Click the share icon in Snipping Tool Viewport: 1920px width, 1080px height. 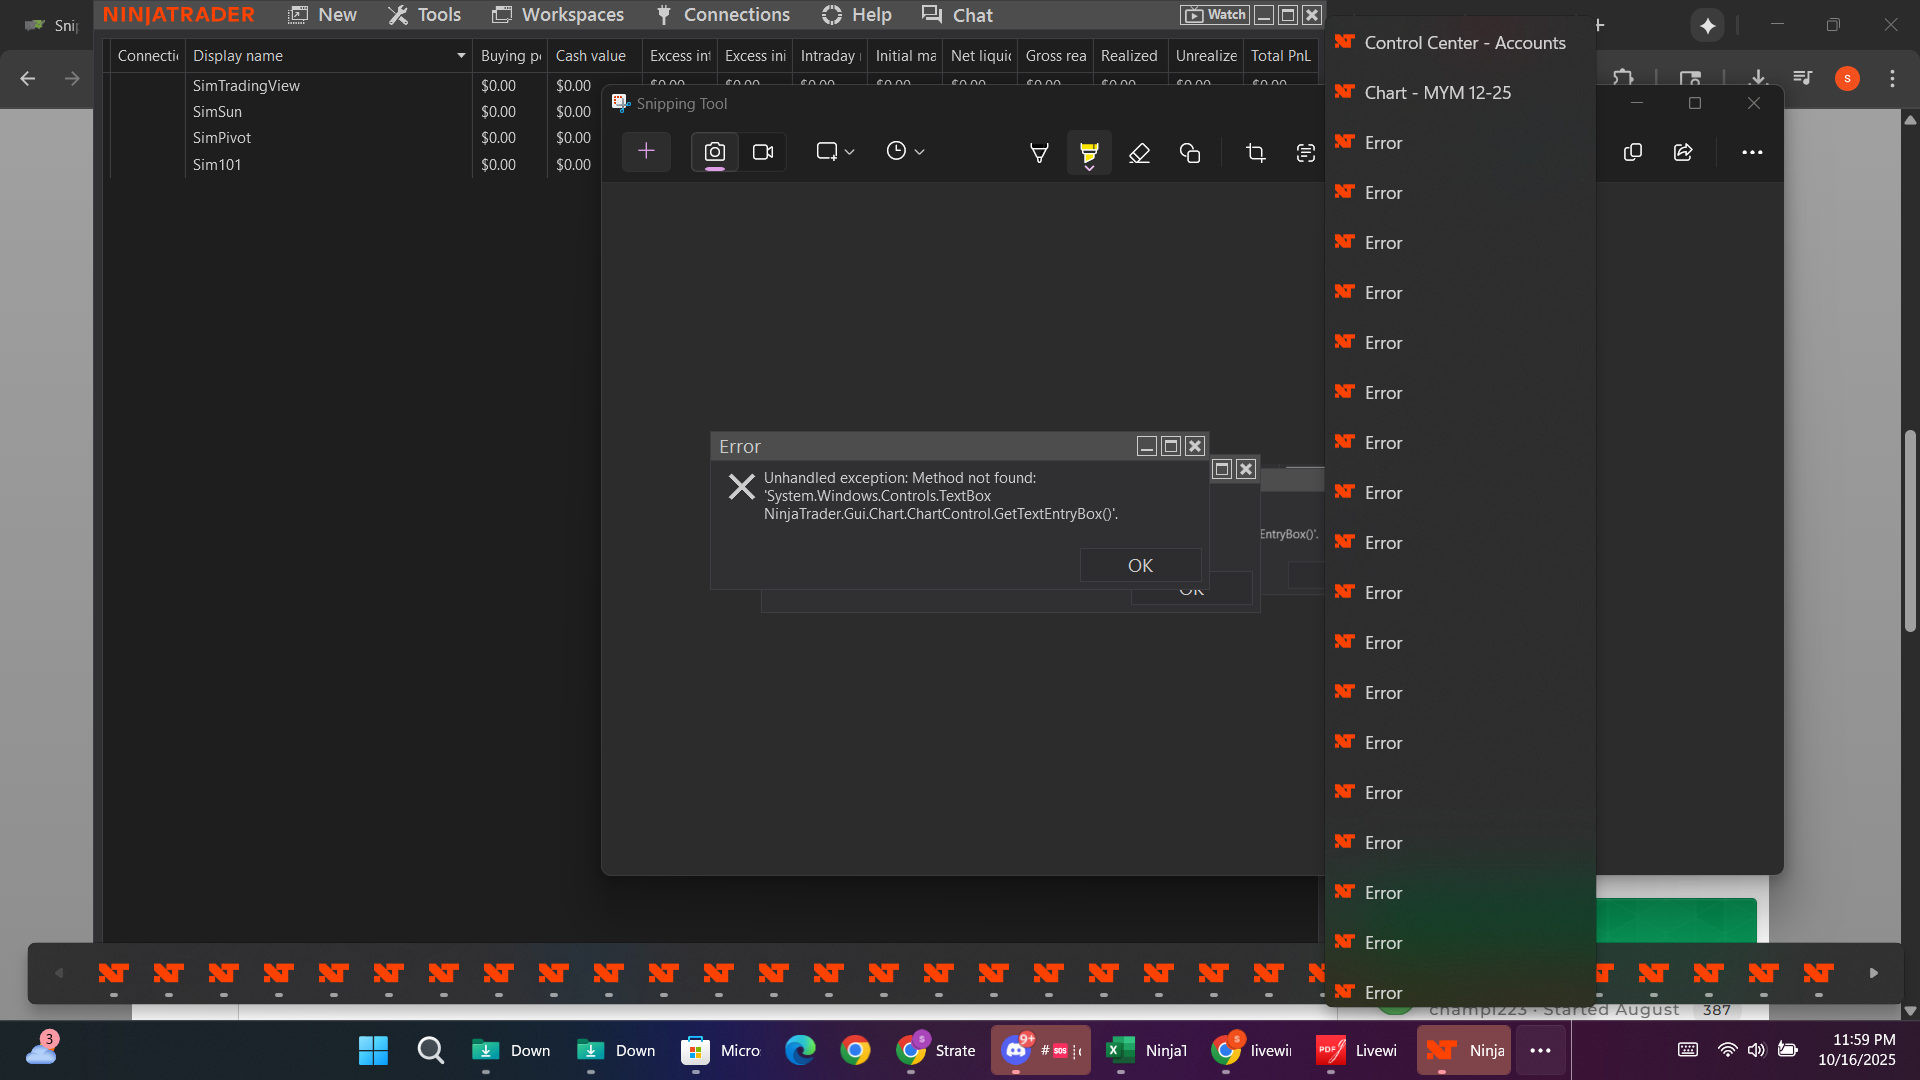click(x=1683, y=152)
